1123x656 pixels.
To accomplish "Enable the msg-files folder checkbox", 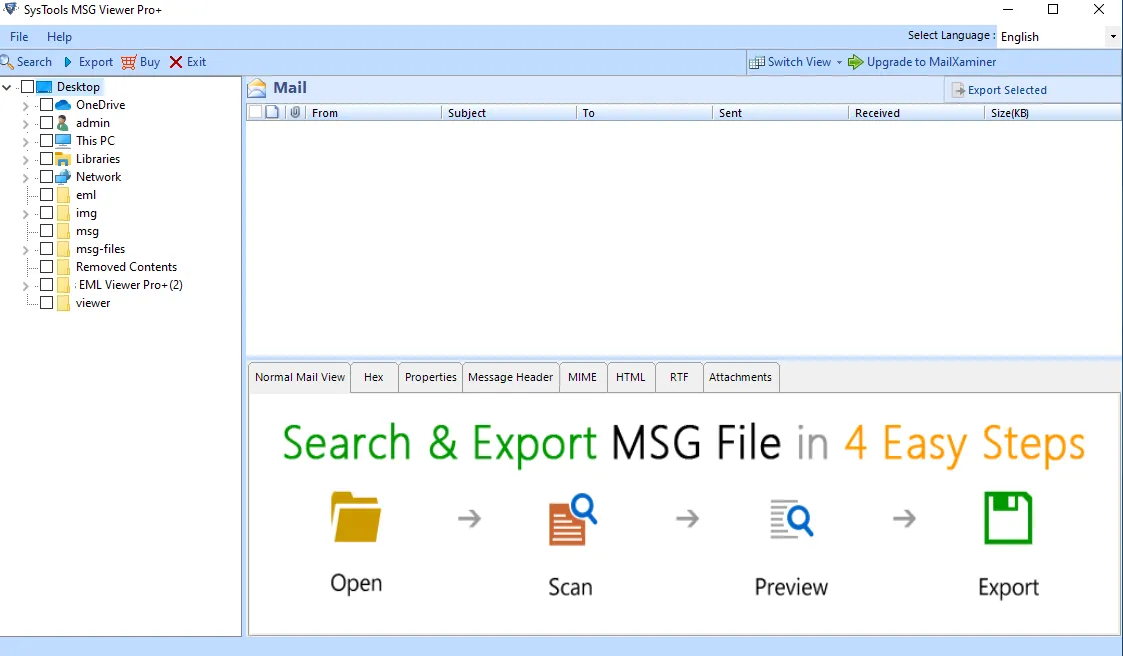I will 46,248.
